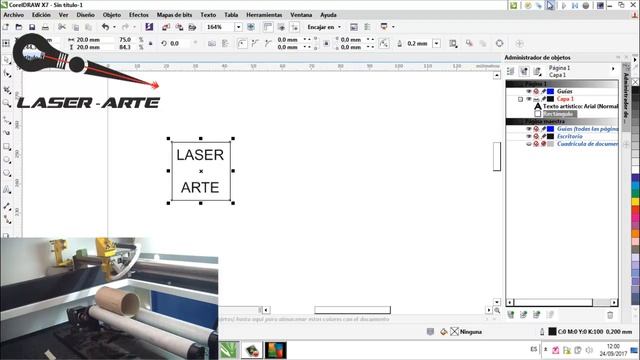
Task: Open the Mapas de bits menu
Action: tap(174, 15)
